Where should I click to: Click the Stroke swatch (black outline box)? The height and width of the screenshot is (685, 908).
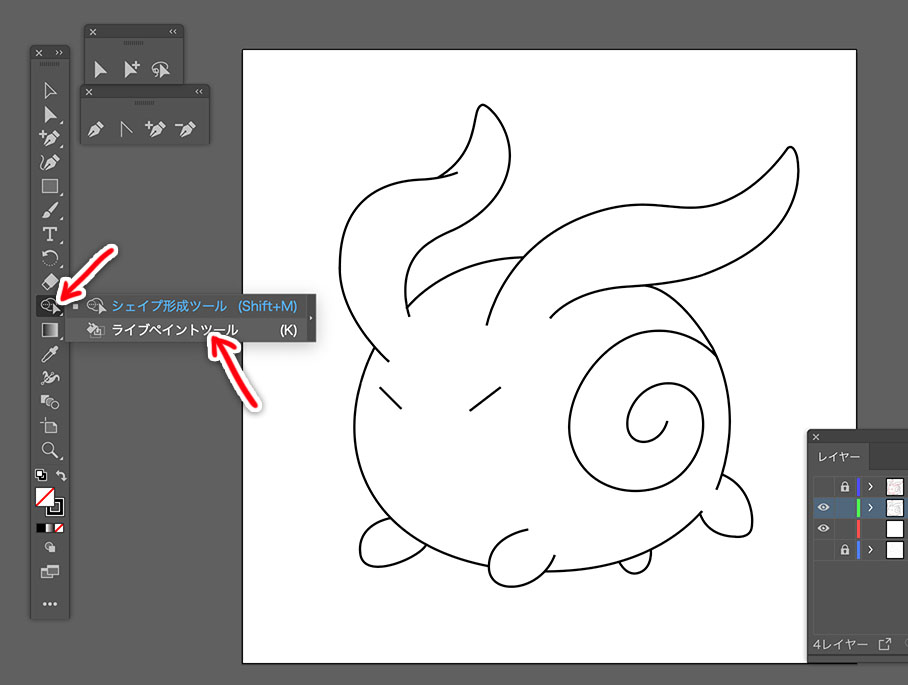(x=56, y=507)
